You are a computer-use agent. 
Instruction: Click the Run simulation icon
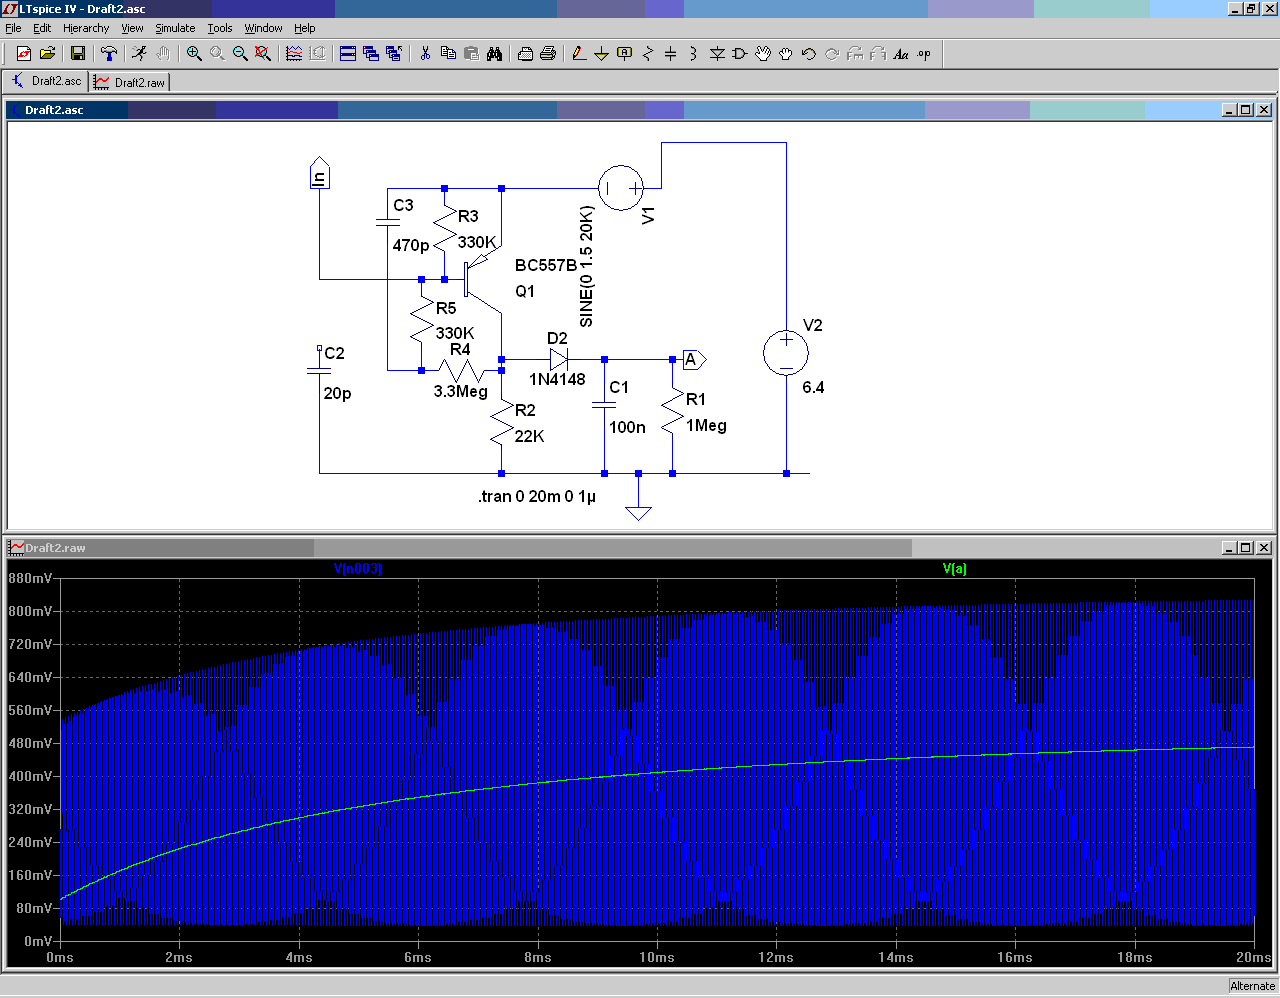[139, 54]
